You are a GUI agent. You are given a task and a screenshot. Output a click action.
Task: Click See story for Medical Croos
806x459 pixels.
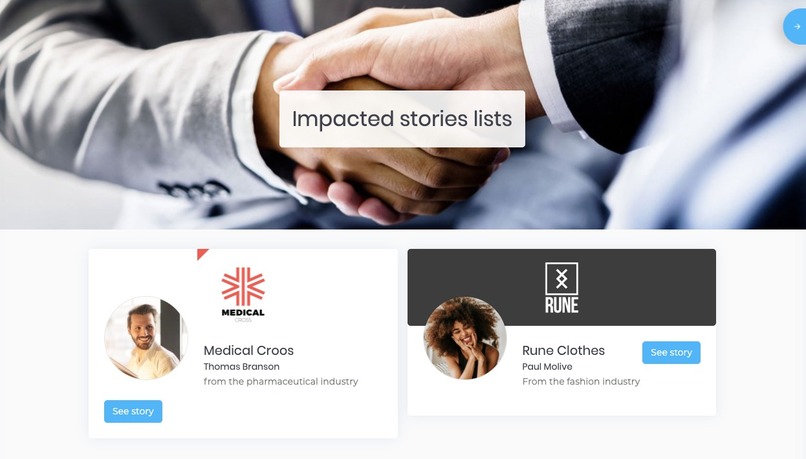[133, 411]
